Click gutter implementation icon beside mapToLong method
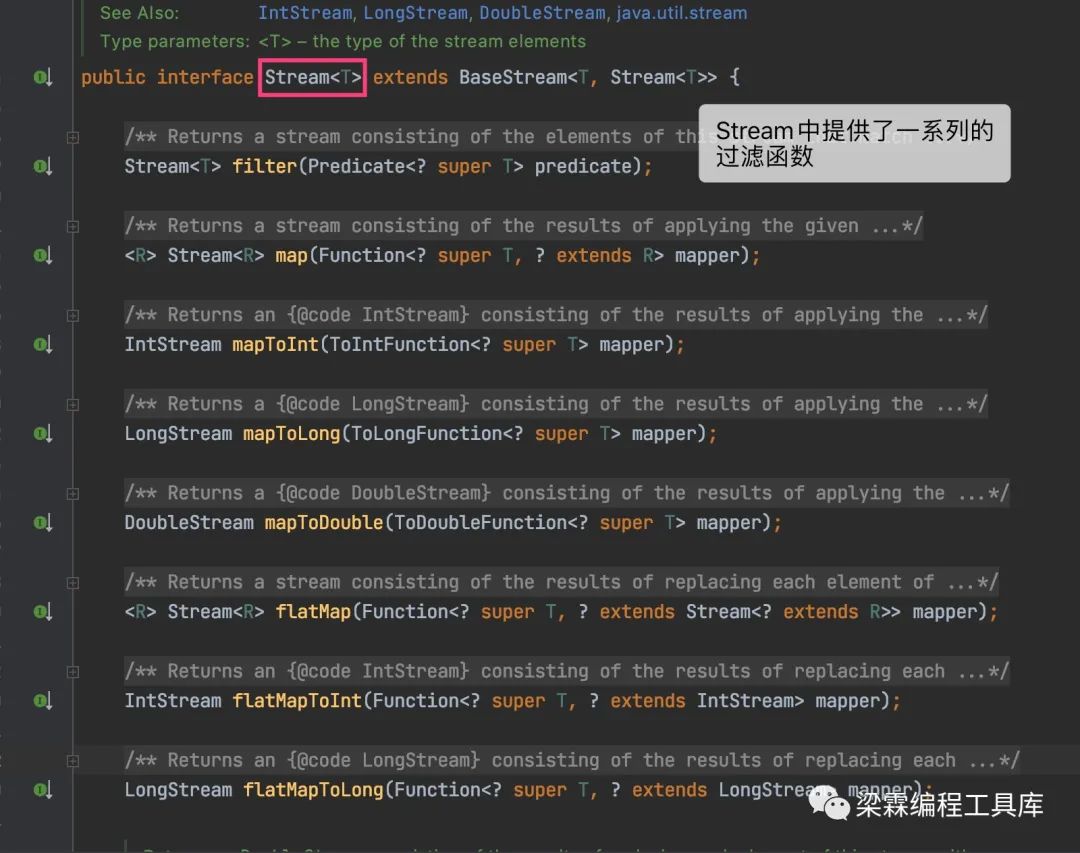Image resolution: width=1080 pixels, height=853 pixels. [x=43, y=433]
